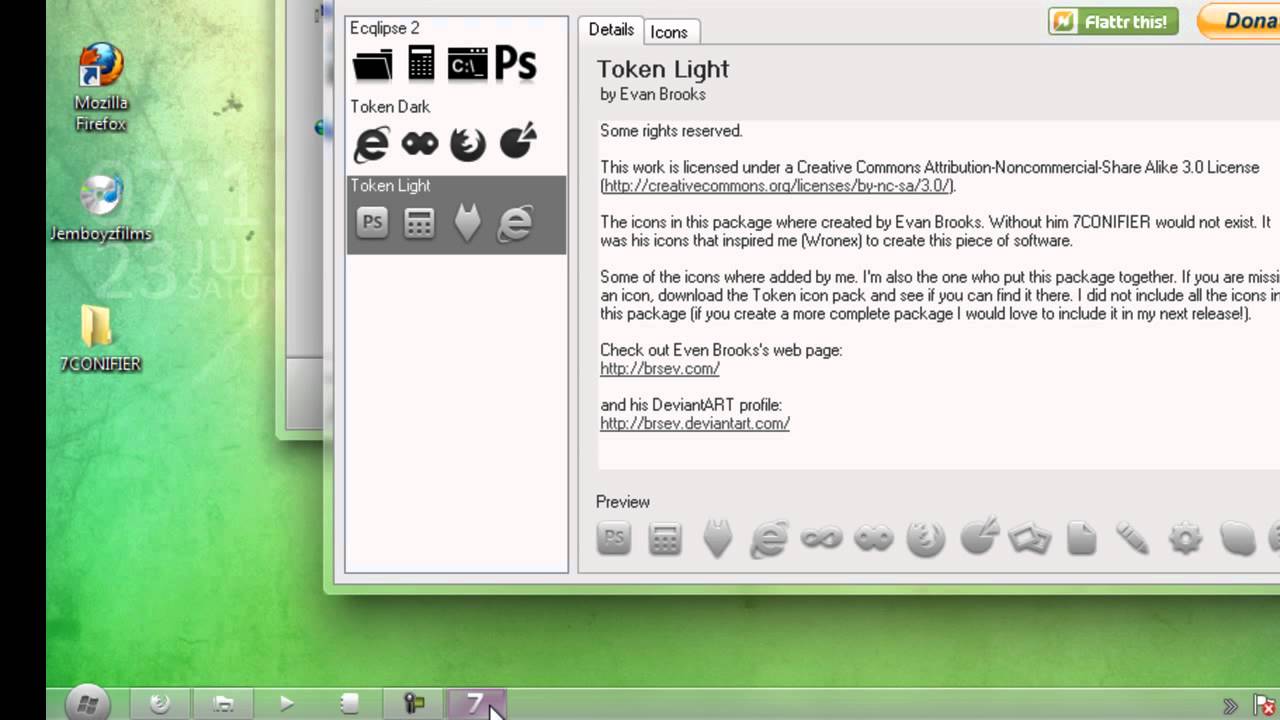Screen dimensions: 1280x720
Task: Expand hidden tray icons double chevron
Action: 1231,706
